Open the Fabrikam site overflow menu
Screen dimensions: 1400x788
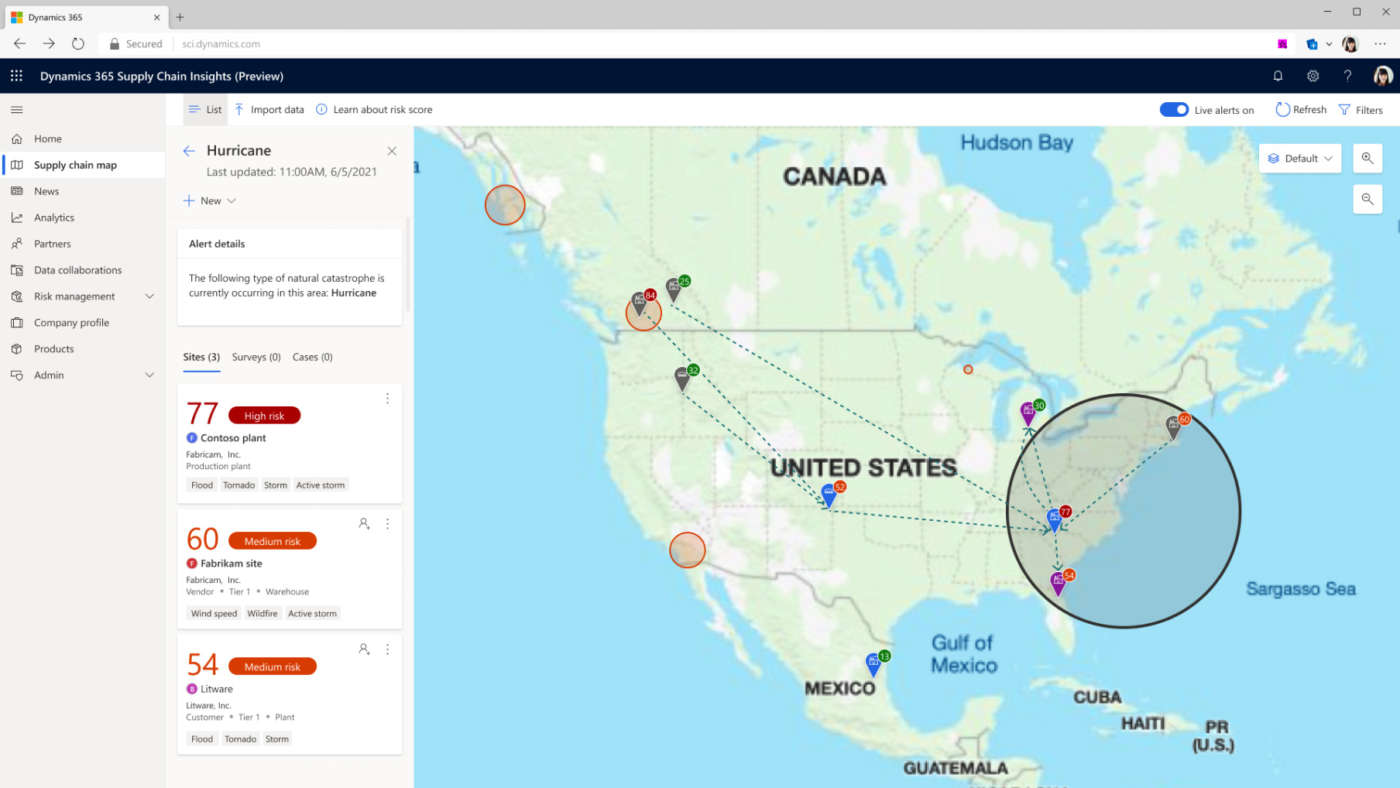[387, 523]
